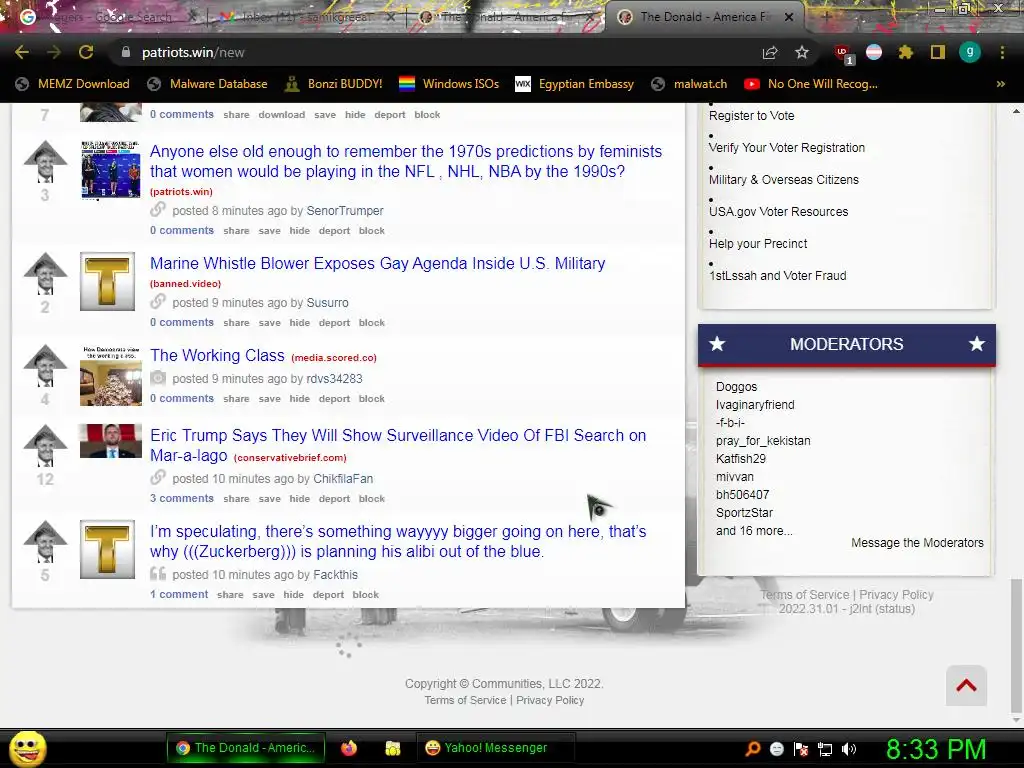This screenshot has height=768, width=1024.
Task: Click the patriots.win/new address bar
Action: coord(431,52)
